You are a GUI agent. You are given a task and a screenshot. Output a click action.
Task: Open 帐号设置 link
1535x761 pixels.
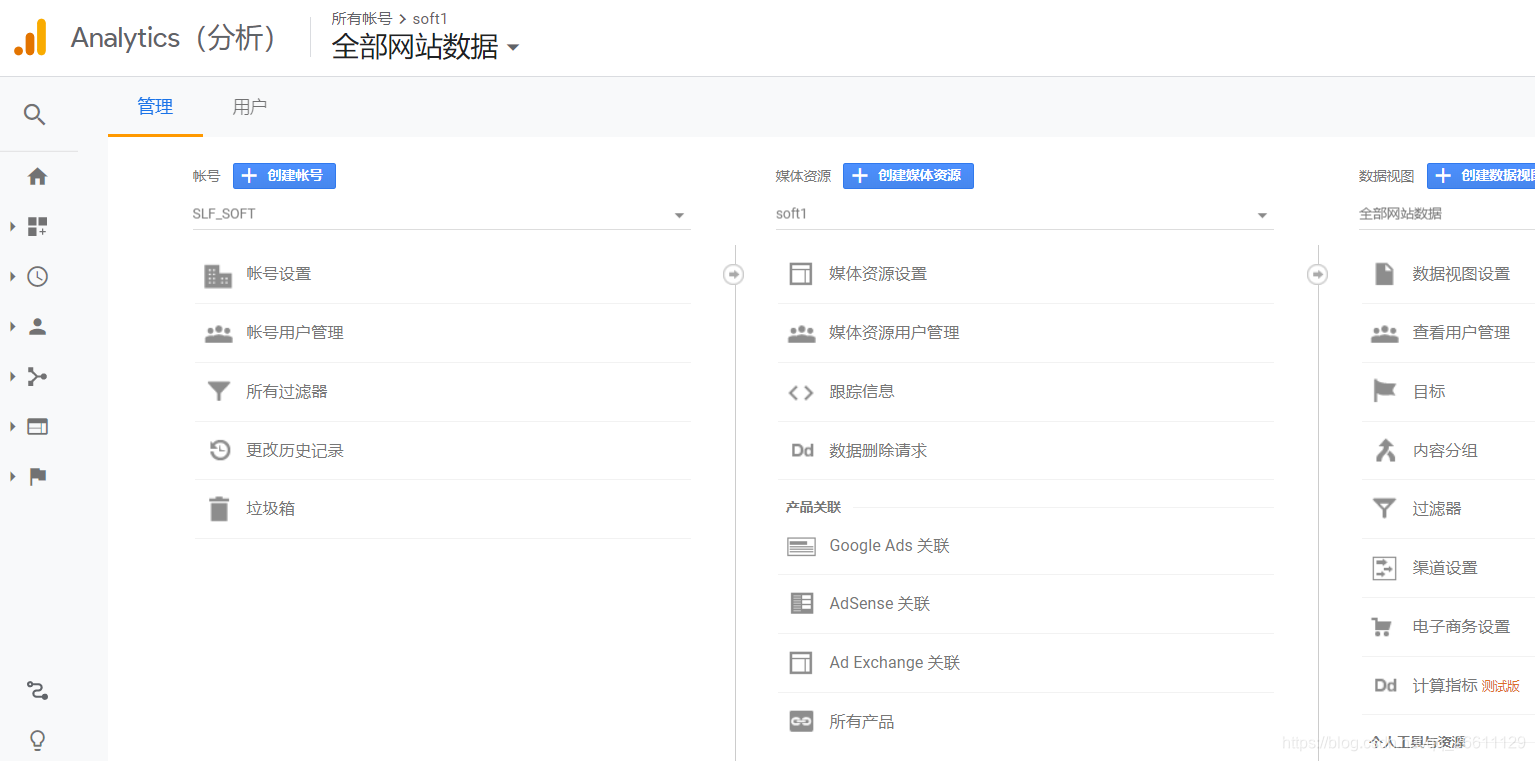279,274
